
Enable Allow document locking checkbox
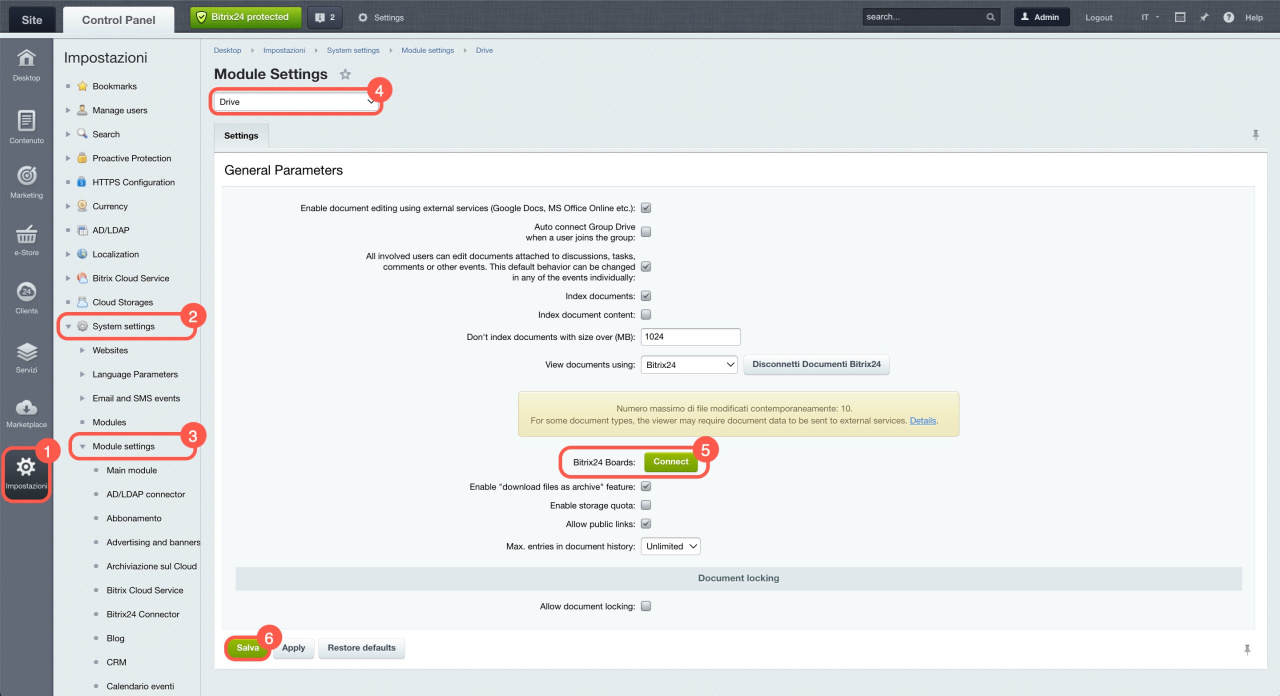pos(646,606)
